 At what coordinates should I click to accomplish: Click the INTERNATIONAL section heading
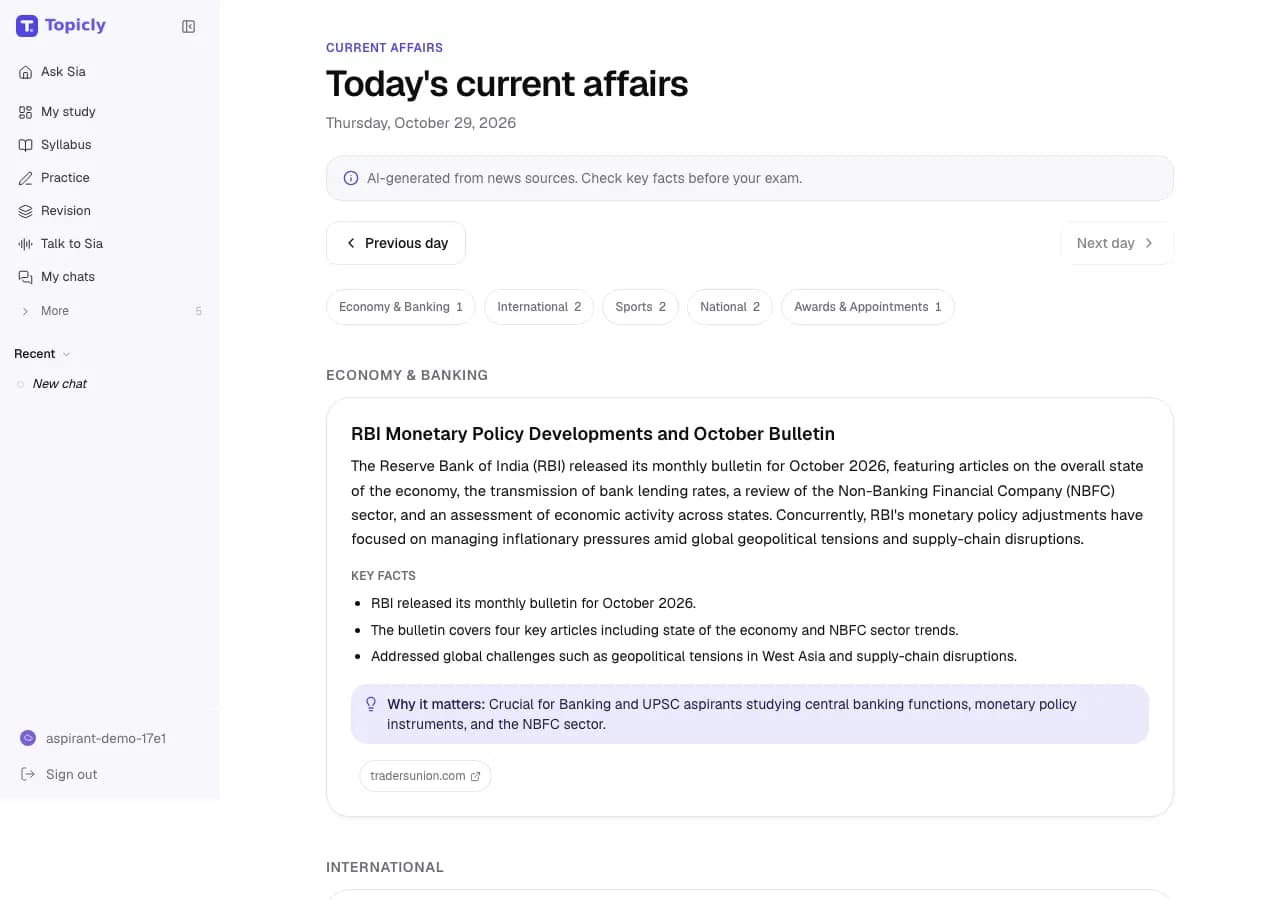[x=385, y=867]
